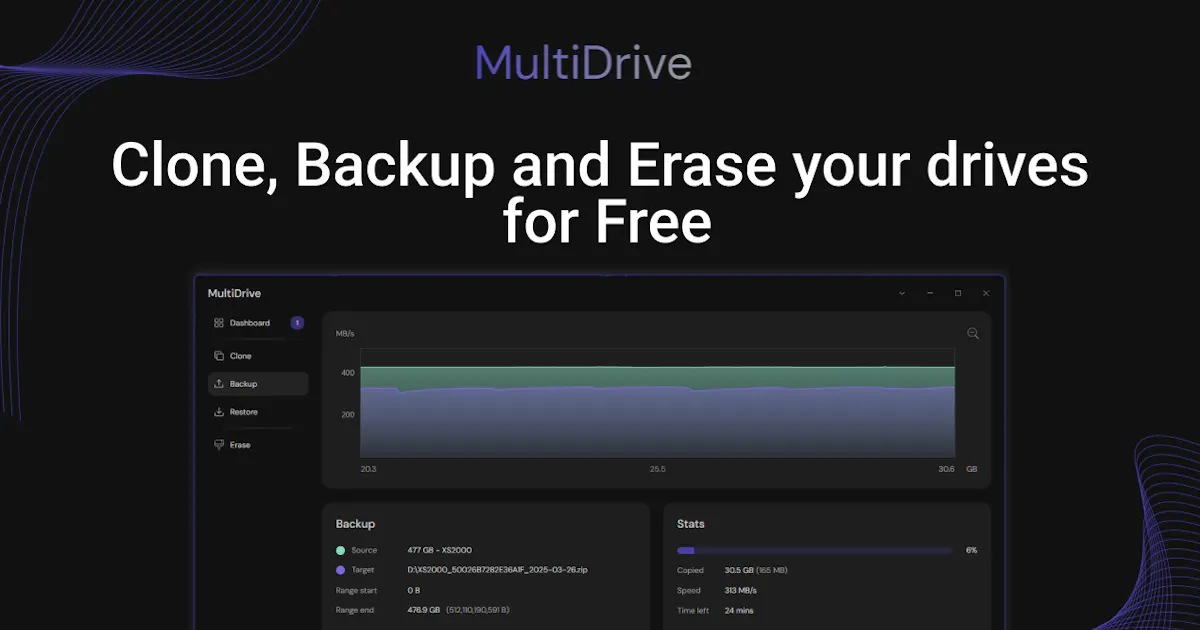The height and width of the screenshot is (630, 1200).
Task: Click the '200' value on chart axis
Action: click(x=348, y=414)
